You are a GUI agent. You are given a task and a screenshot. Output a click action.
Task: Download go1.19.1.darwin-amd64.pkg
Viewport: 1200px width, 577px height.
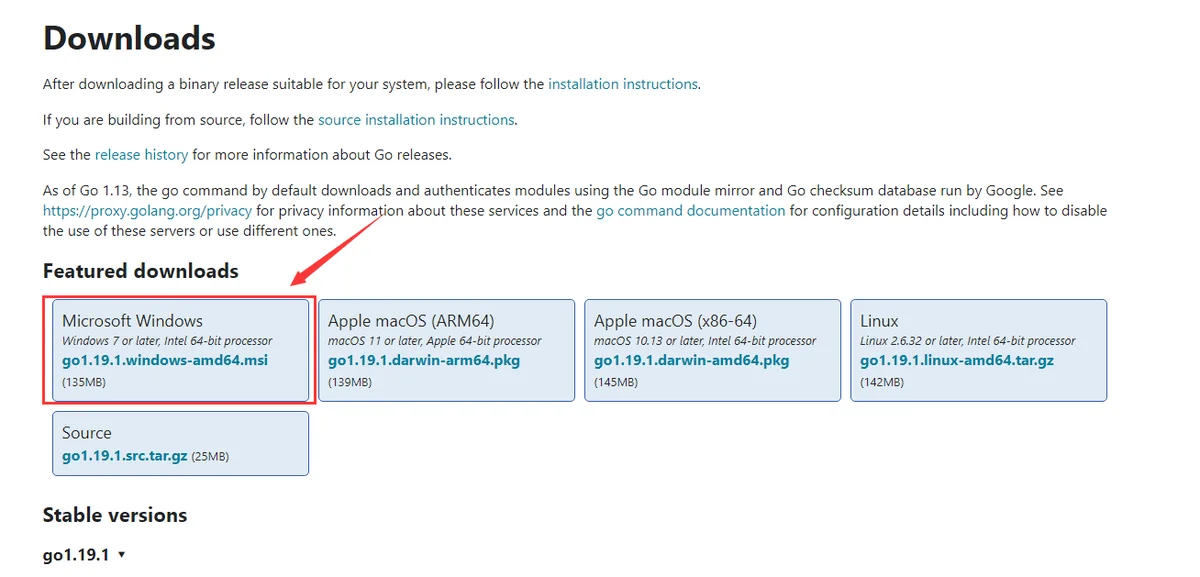point(692,360)
